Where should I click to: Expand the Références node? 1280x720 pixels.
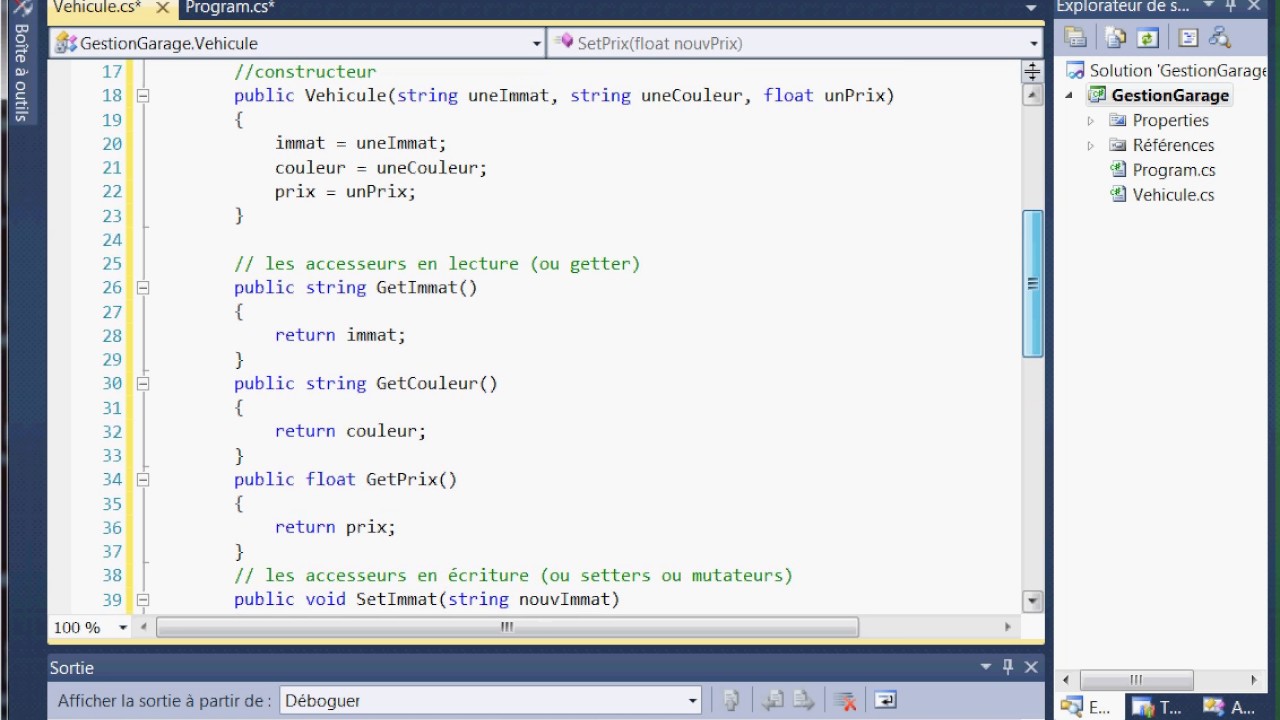(x=1091, y=146)
